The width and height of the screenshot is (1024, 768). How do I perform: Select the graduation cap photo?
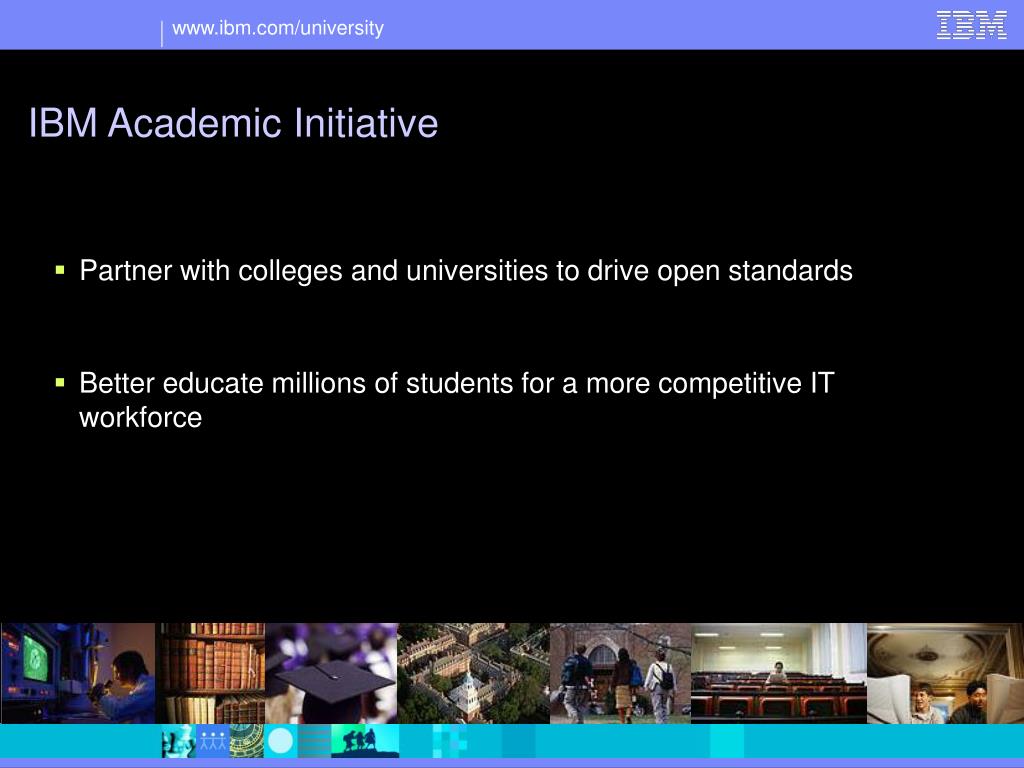(331, 673)
